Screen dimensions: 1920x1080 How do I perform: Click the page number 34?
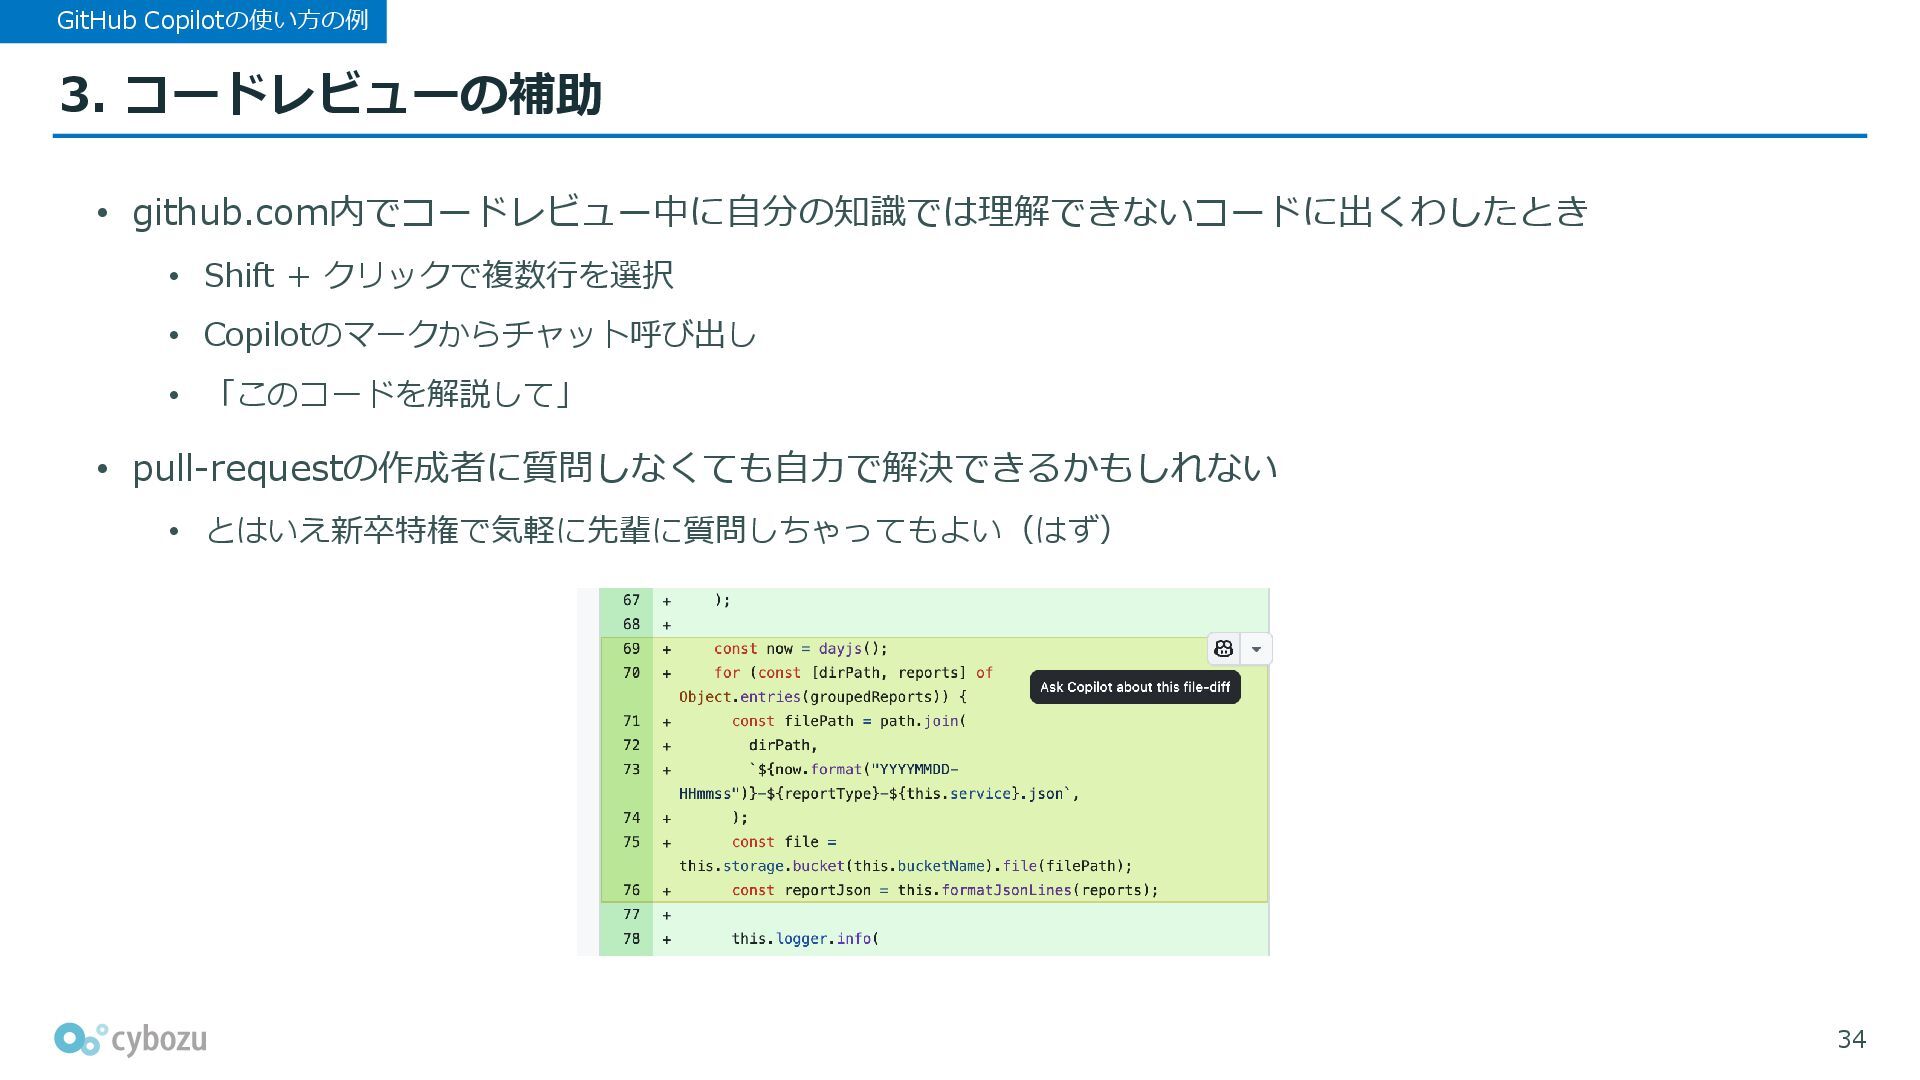[x=1851, y=1040]
